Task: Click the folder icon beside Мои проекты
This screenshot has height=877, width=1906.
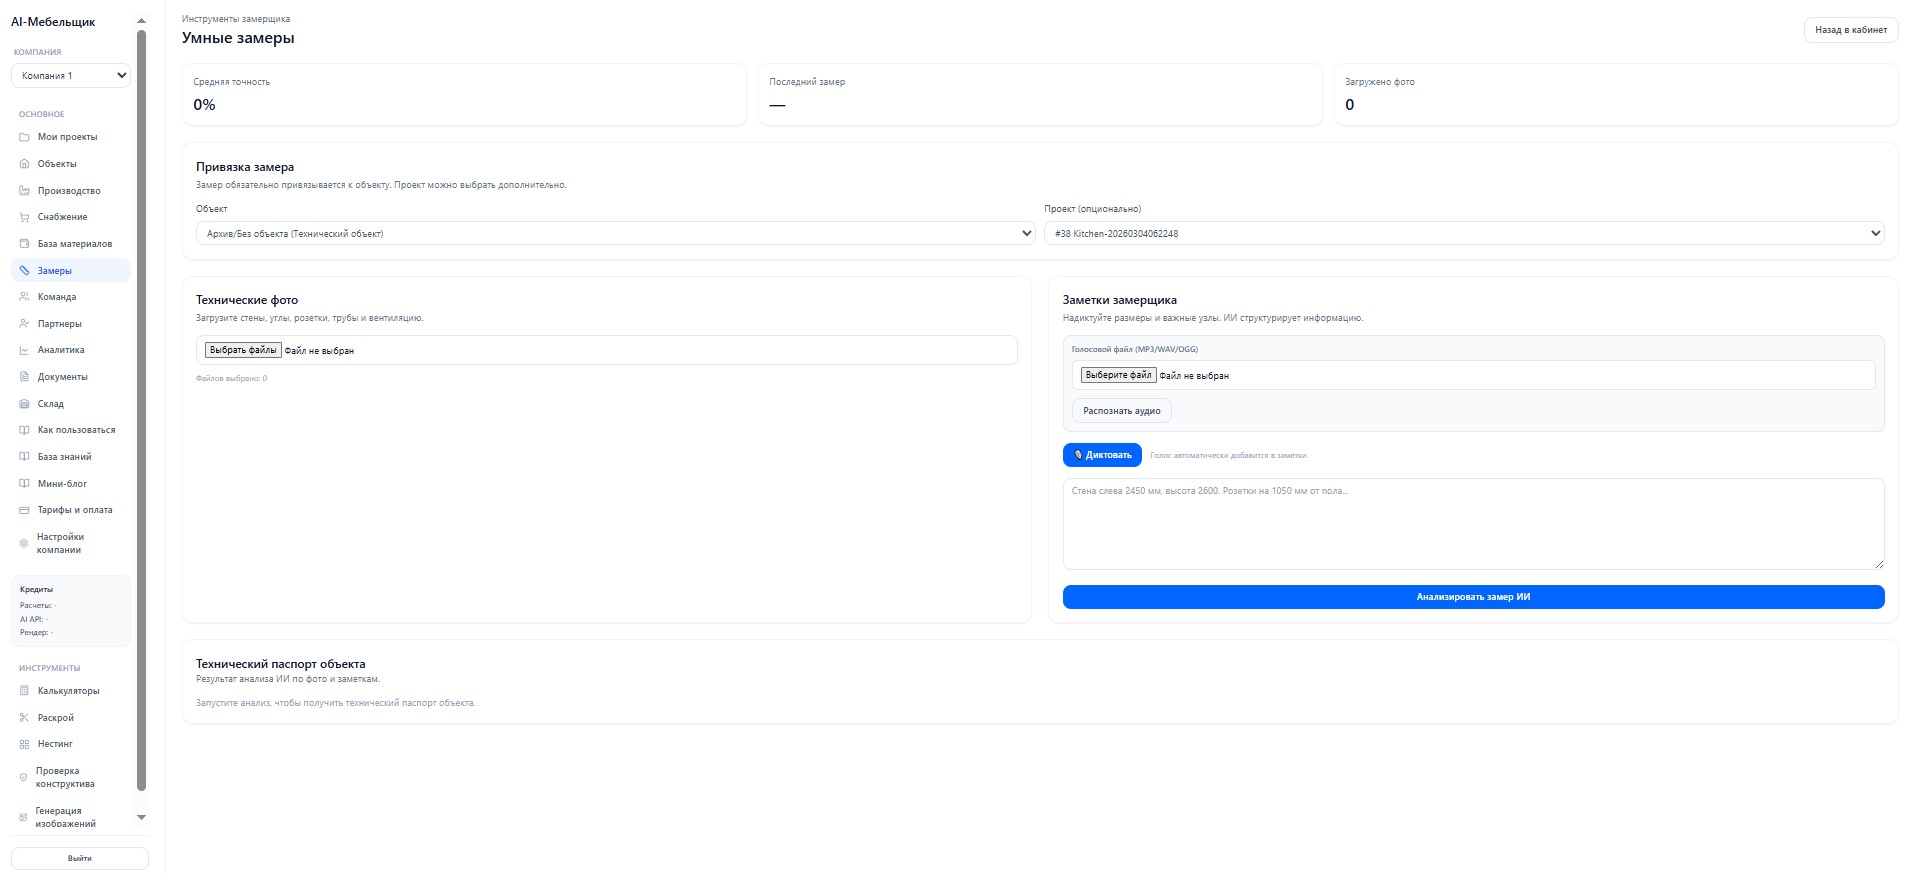Action: pos(24,137)
